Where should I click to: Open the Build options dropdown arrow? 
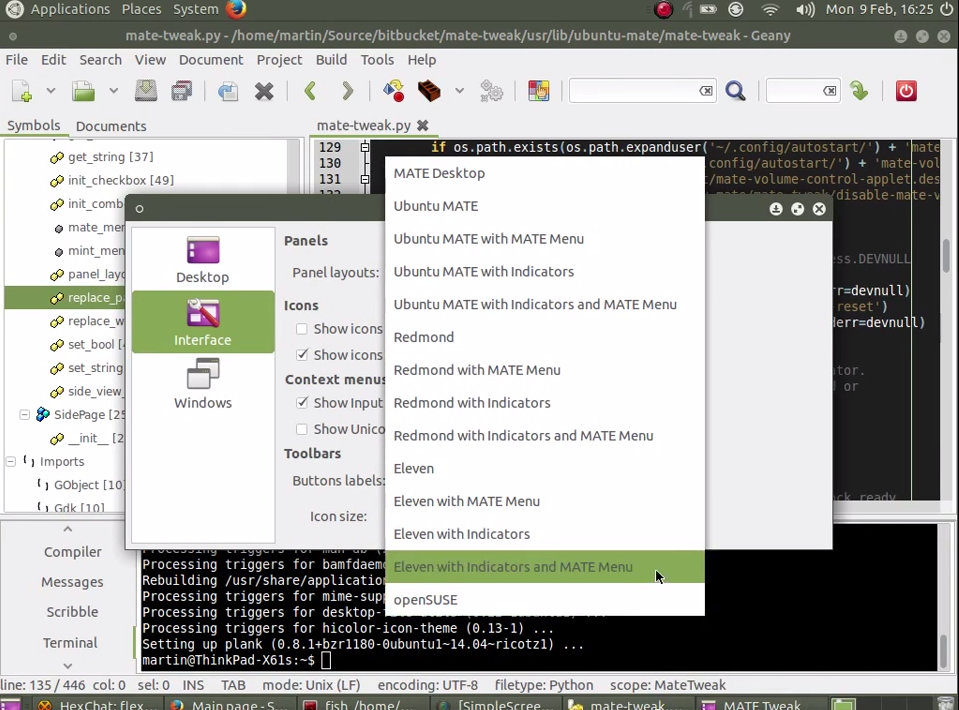(x=459, y=91)
